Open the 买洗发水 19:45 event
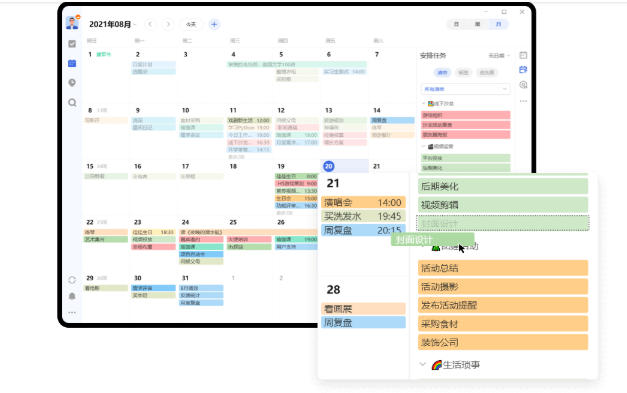Screen dimensions: 627x393 pos(363,216)
